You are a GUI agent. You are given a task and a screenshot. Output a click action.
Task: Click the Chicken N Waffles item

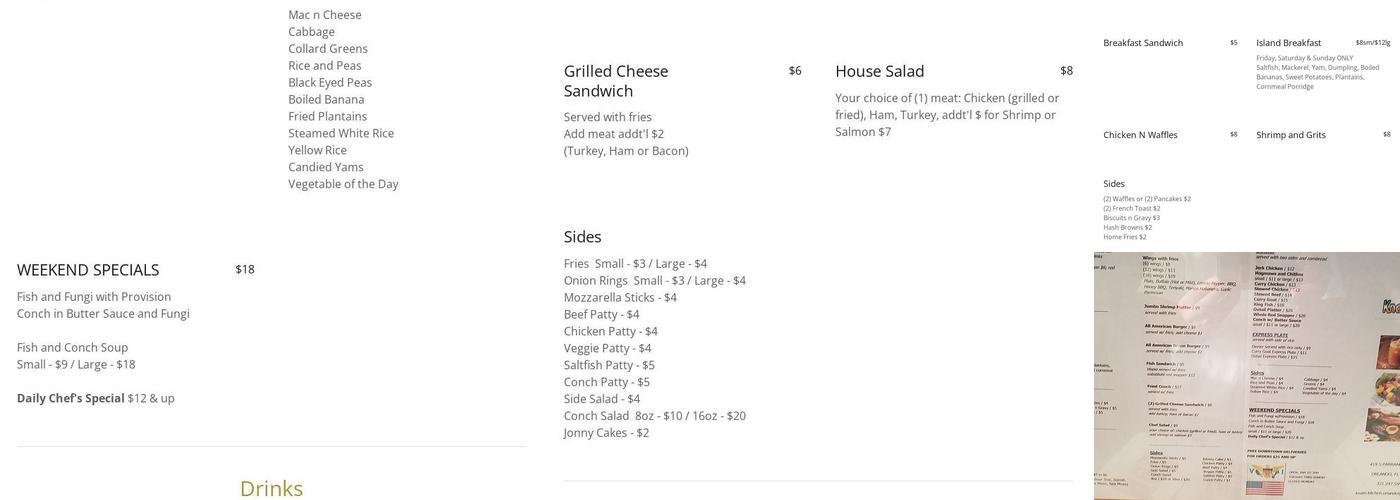point(1140,135)
